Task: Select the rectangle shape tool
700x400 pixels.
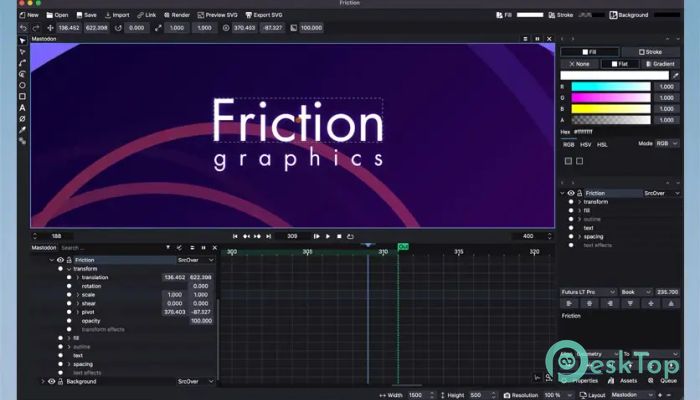Action: click(22, 96)
